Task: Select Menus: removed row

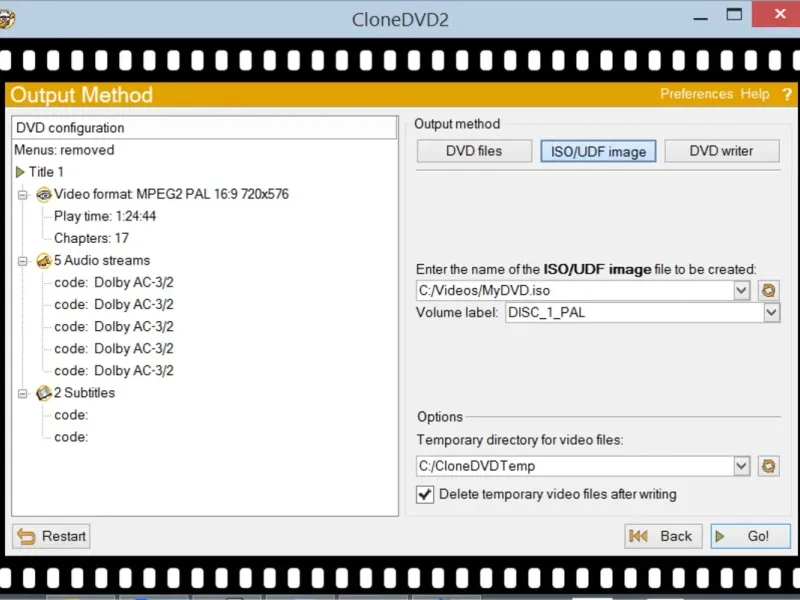Action: point(64,150)
